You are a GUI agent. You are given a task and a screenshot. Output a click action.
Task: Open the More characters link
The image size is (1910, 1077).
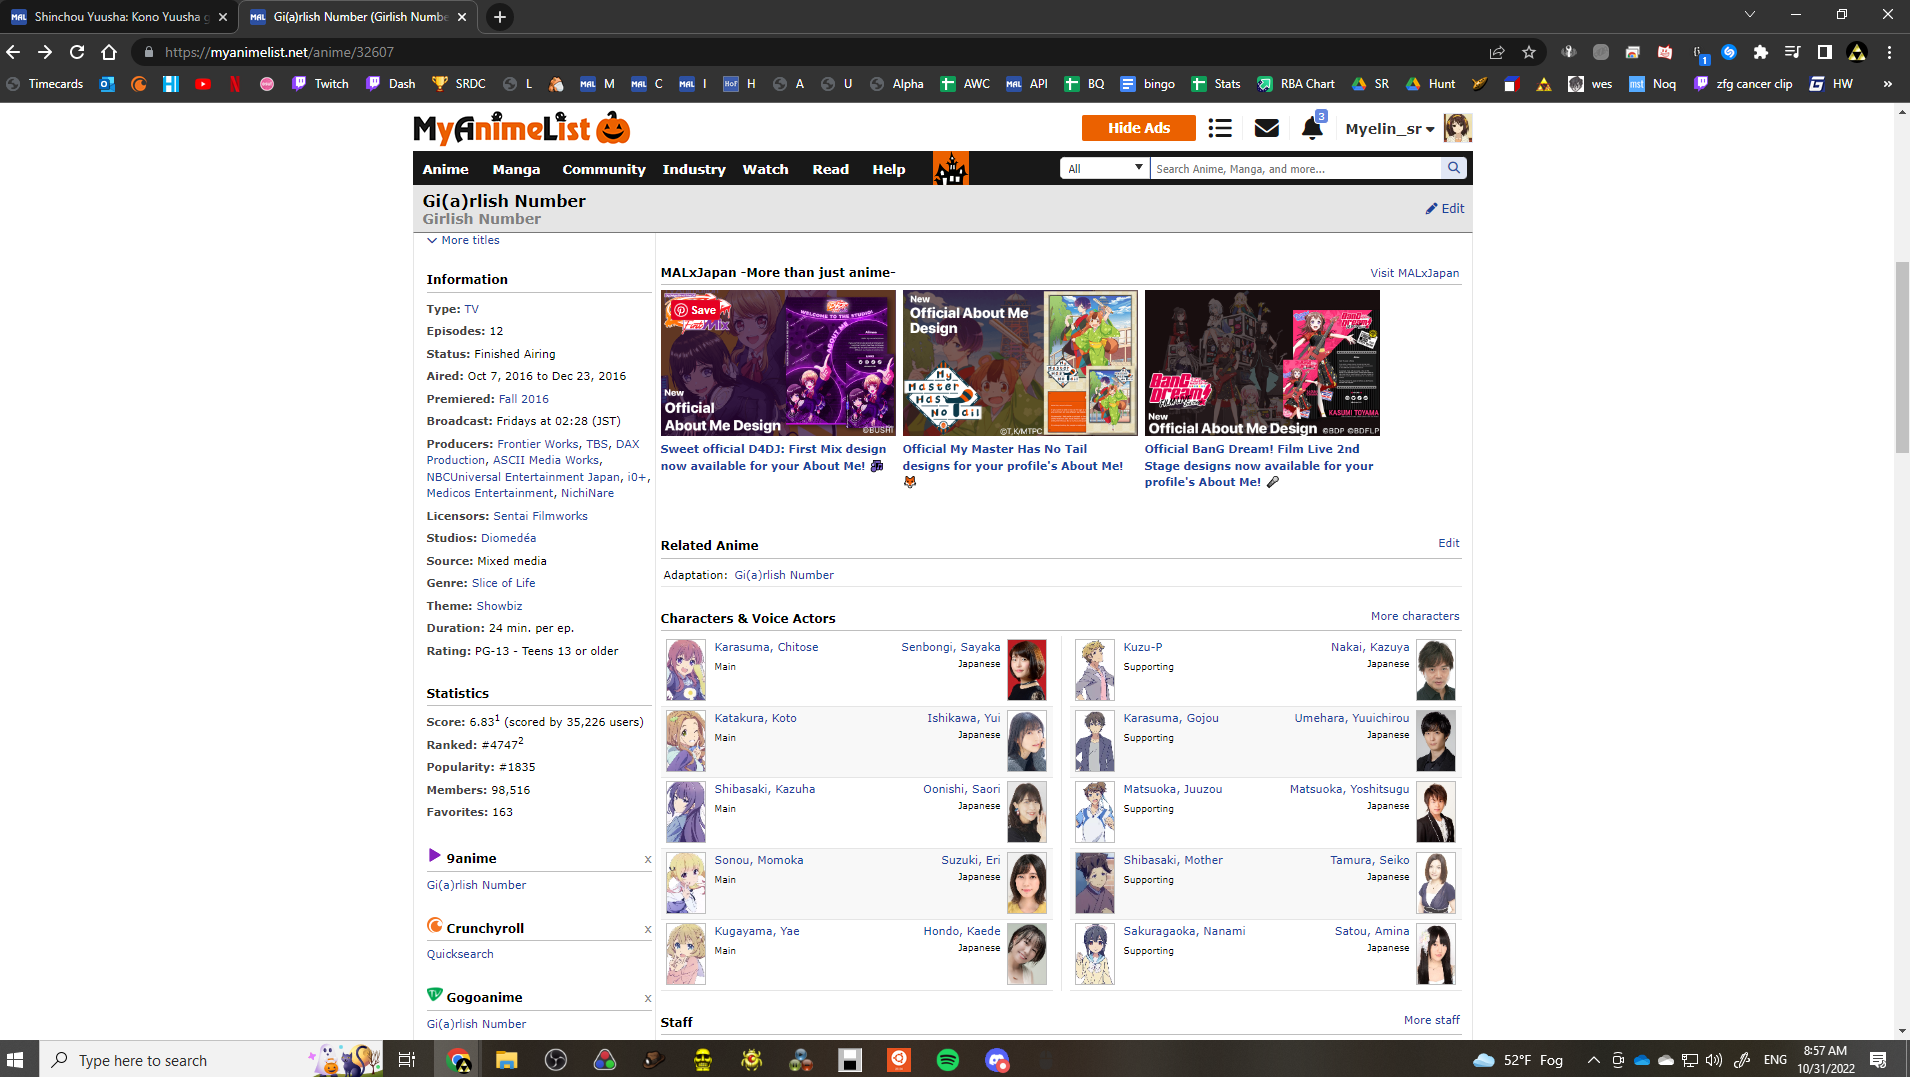pos(1415,616)
